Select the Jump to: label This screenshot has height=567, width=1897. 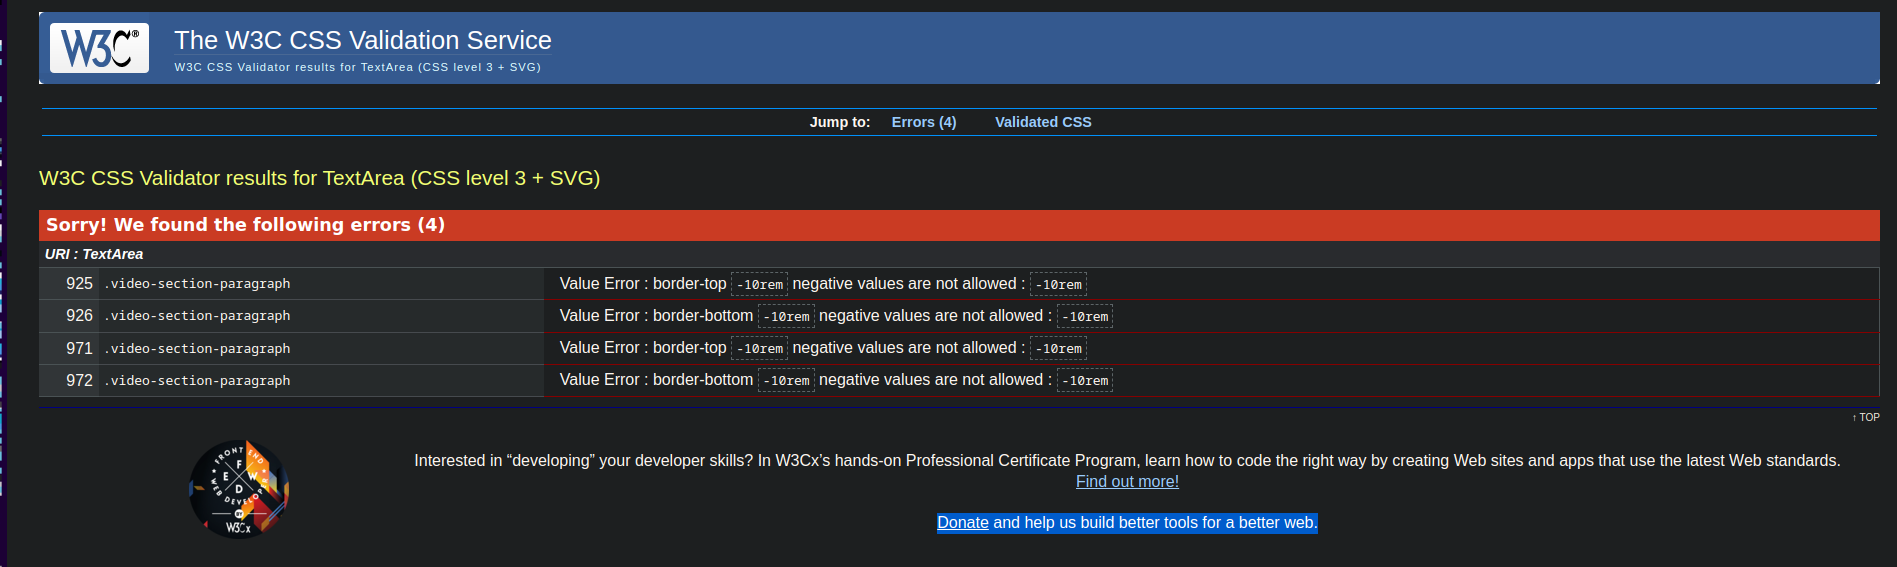click(x=840, y=122)
